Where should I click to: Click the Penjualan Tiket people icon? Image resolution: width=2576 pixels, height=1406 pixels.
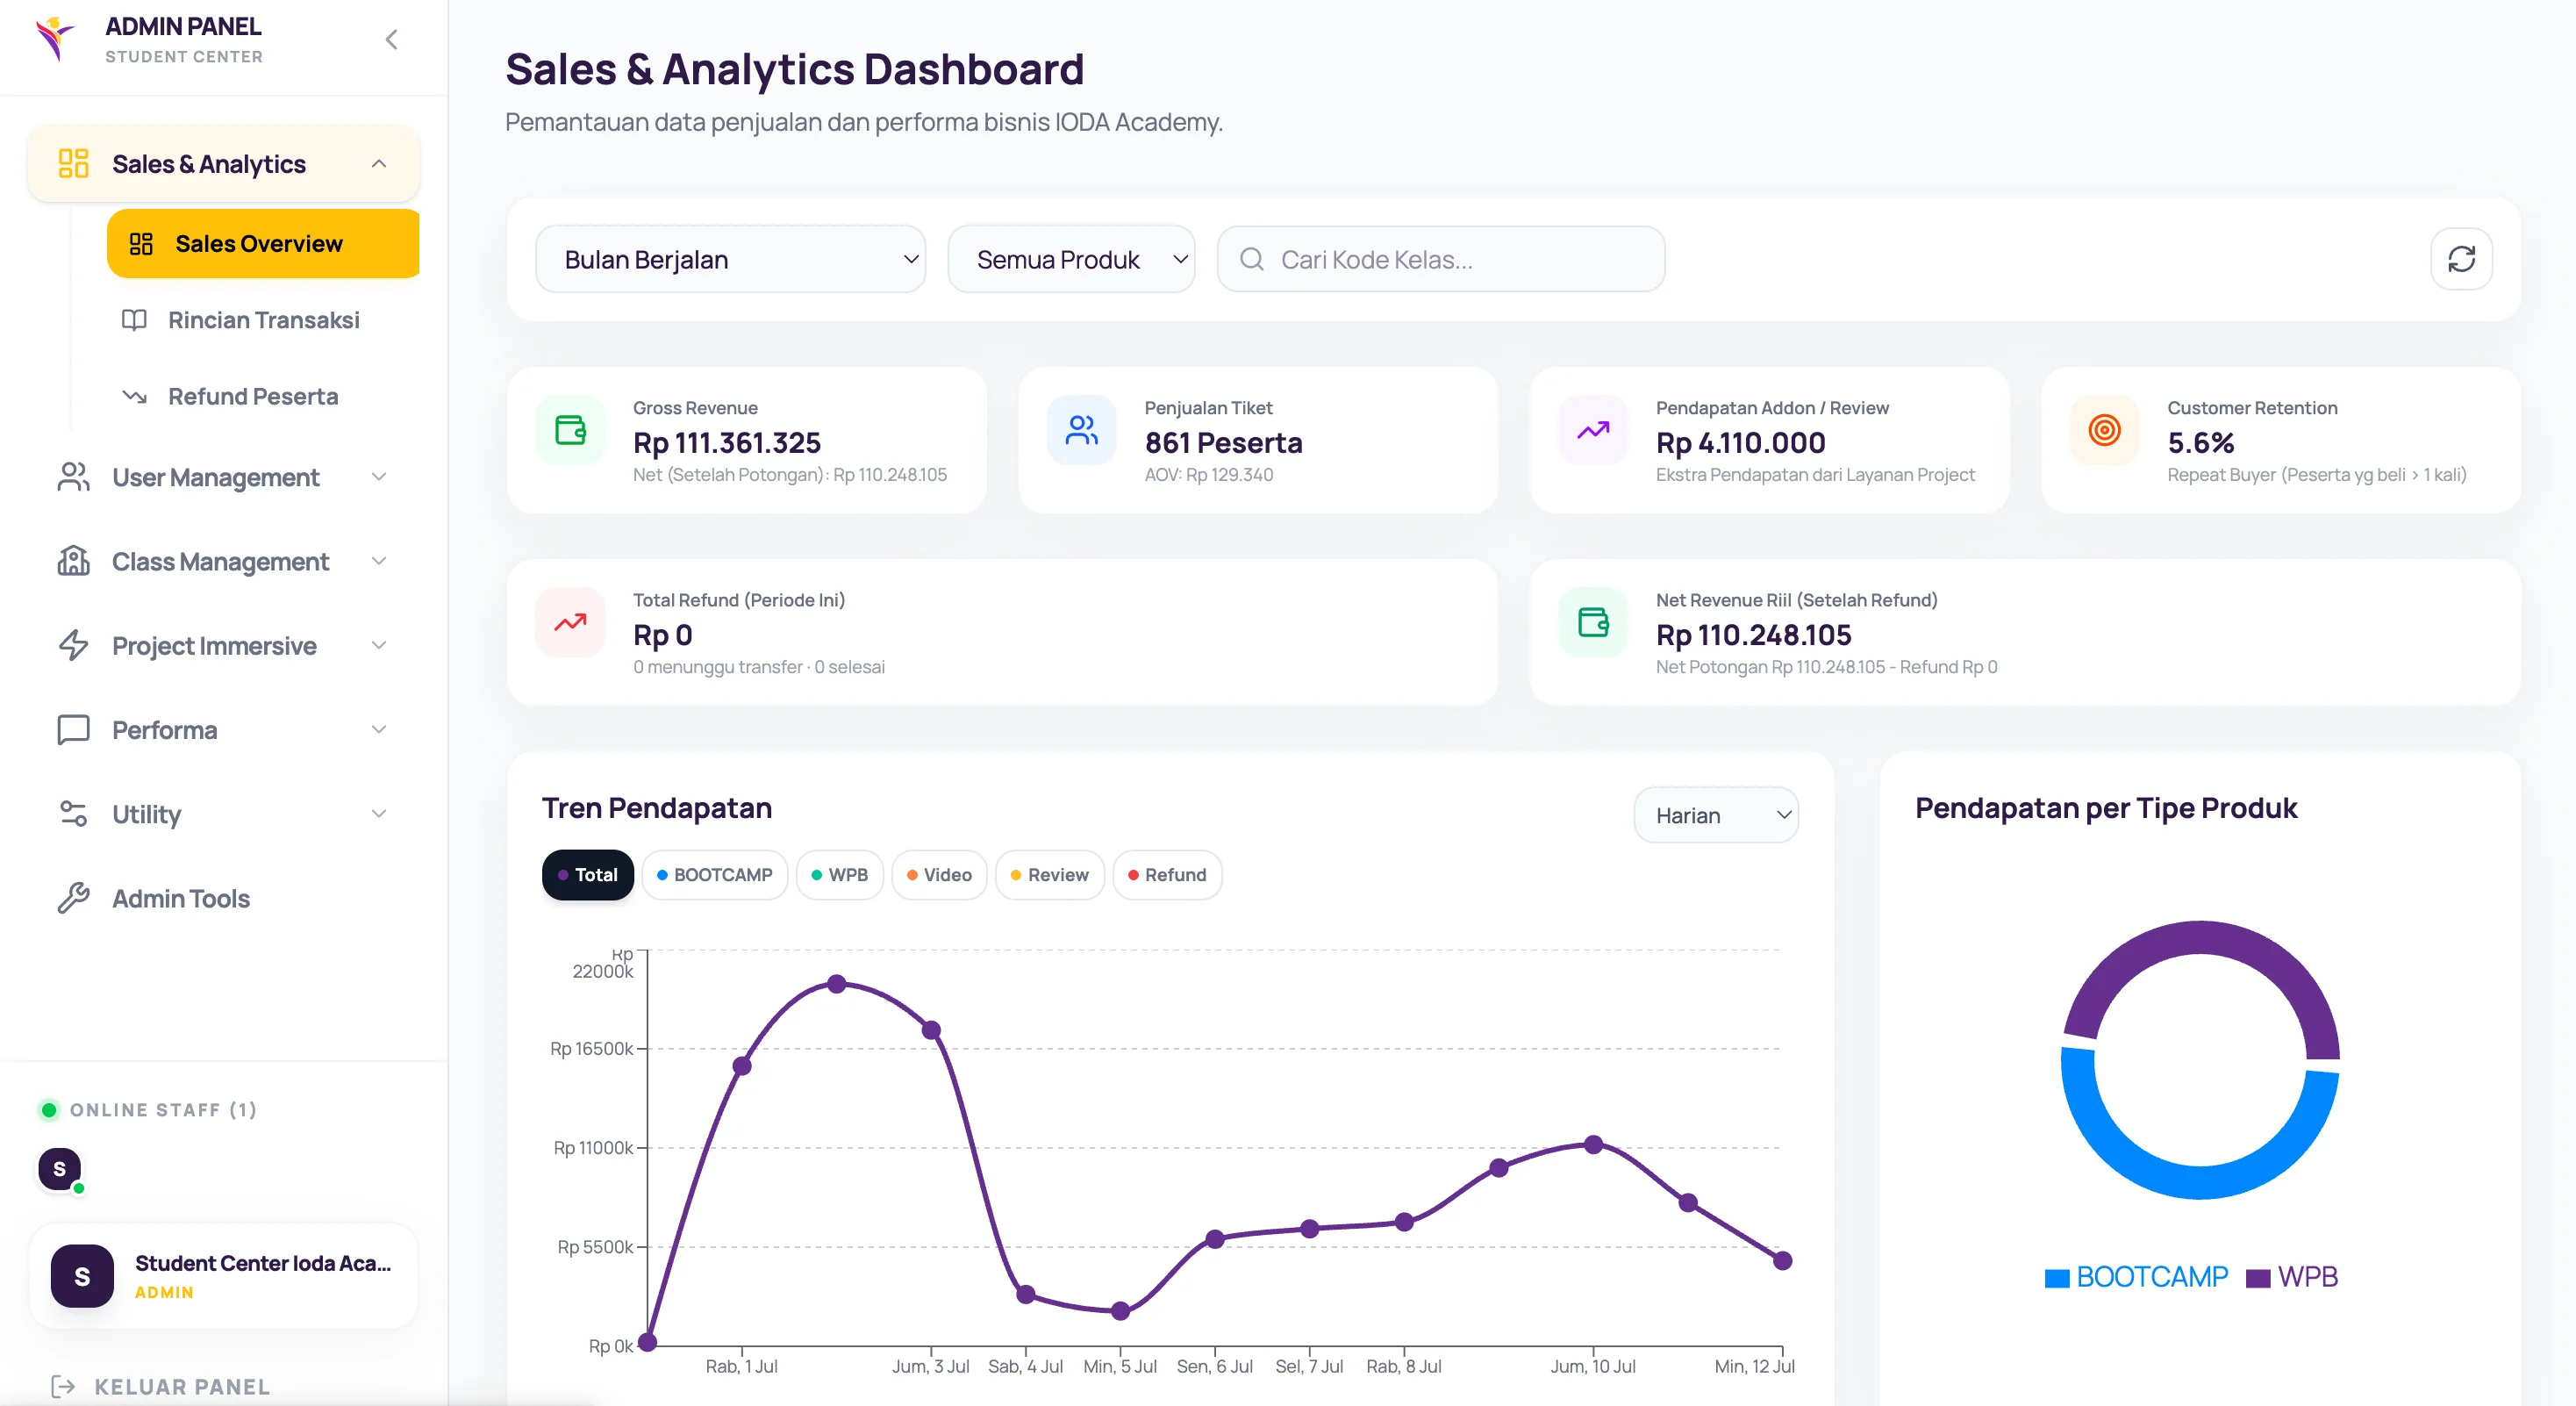pyautogui.click(x=1082, y=431)
